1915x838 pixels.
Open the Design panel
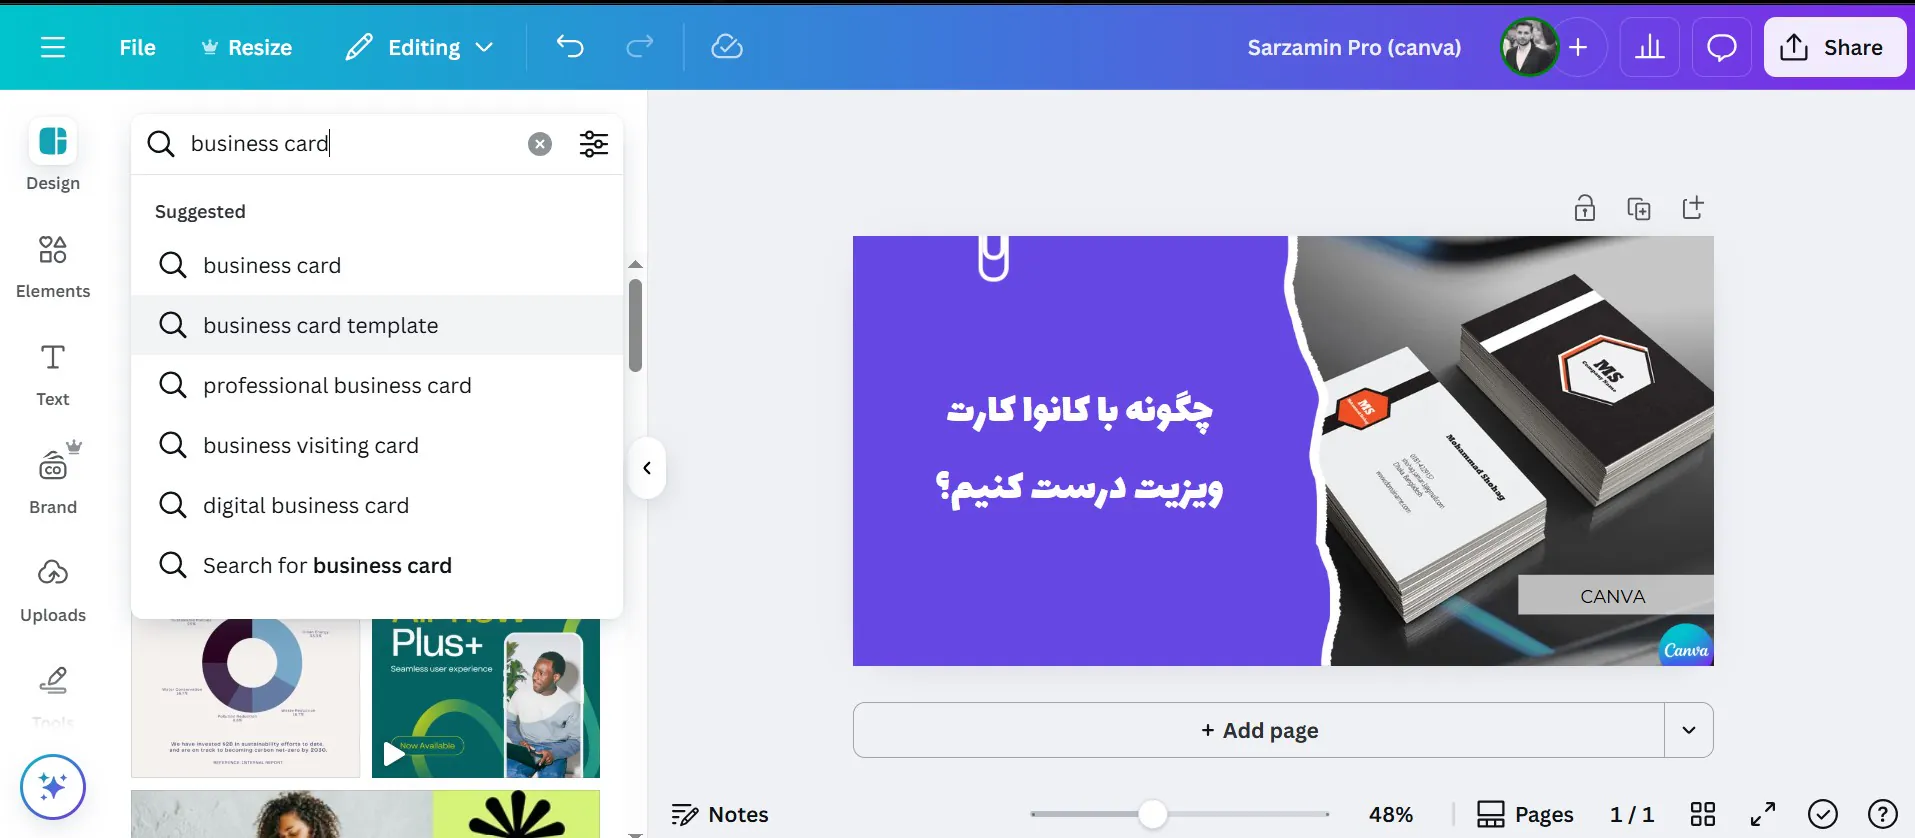[x=53, y=155]
